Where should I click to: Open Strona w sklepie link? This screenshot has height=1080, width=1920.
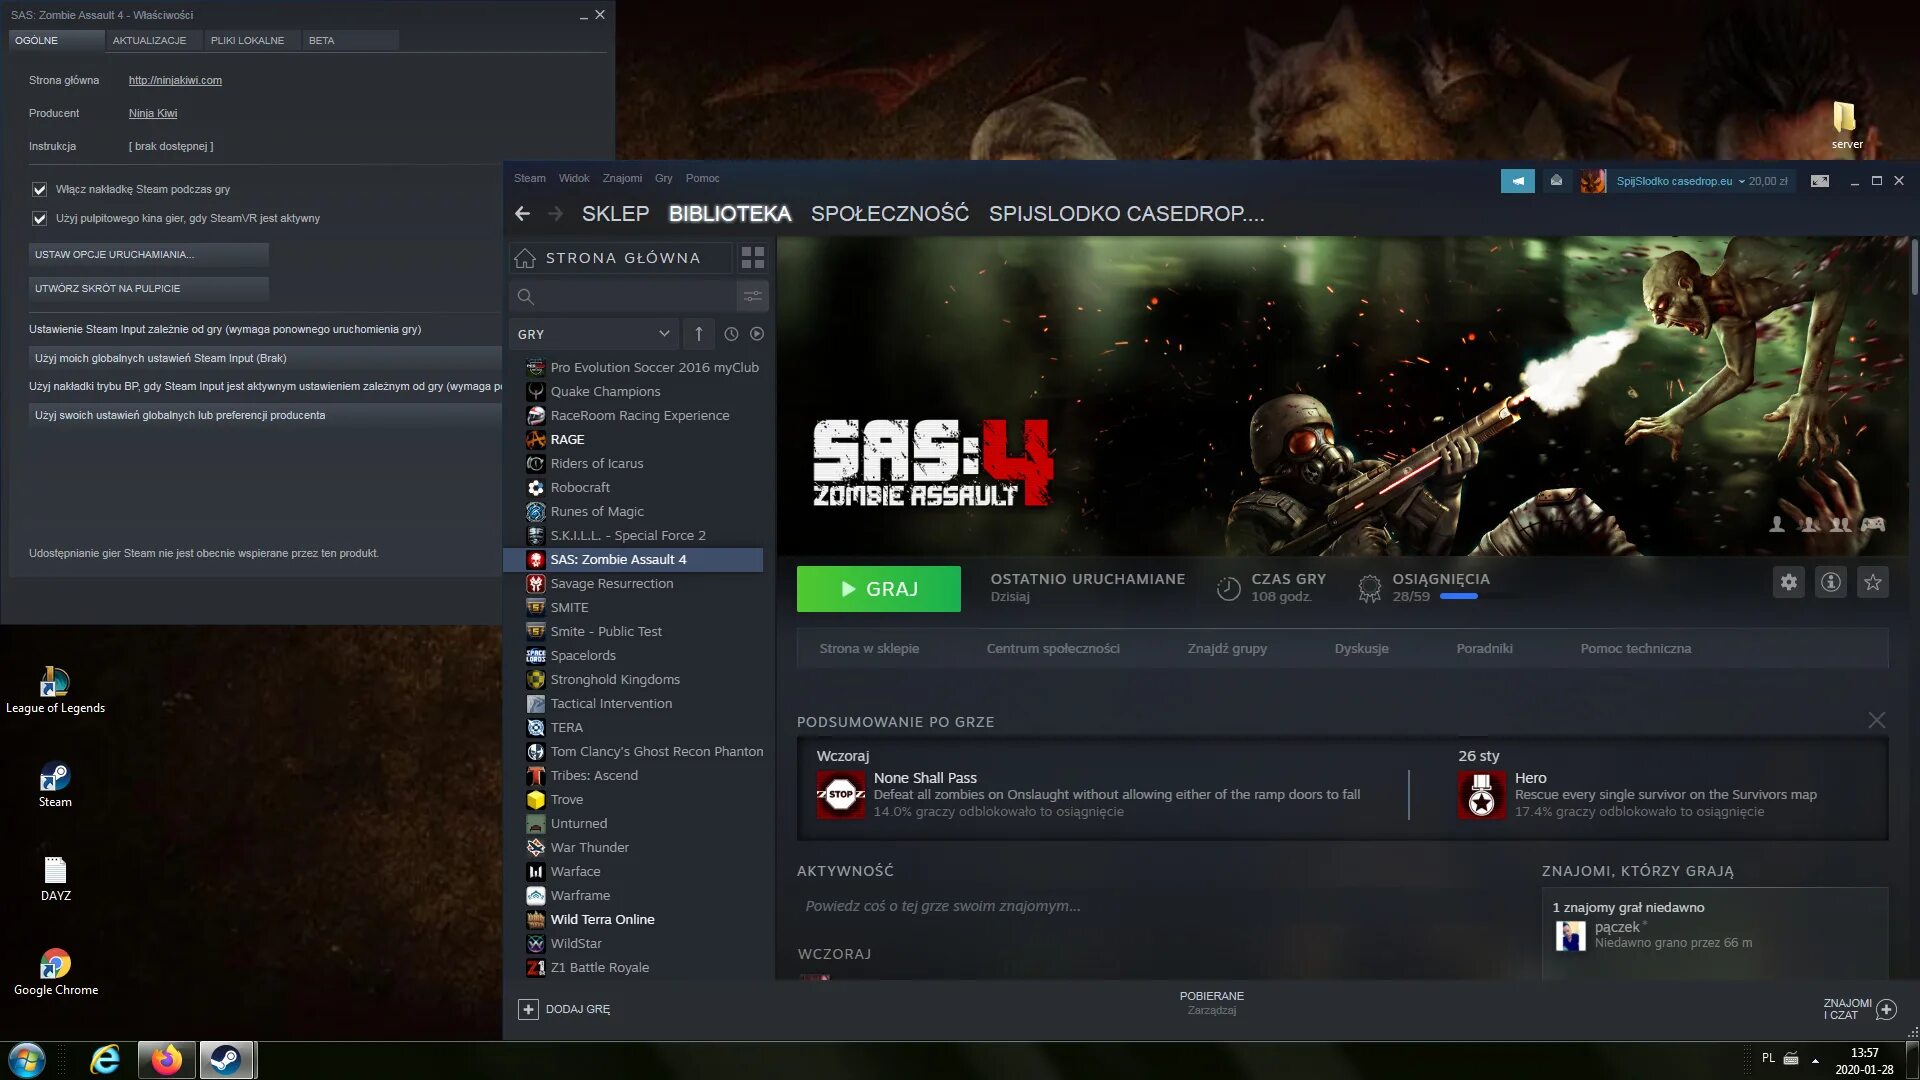(869, 648)
